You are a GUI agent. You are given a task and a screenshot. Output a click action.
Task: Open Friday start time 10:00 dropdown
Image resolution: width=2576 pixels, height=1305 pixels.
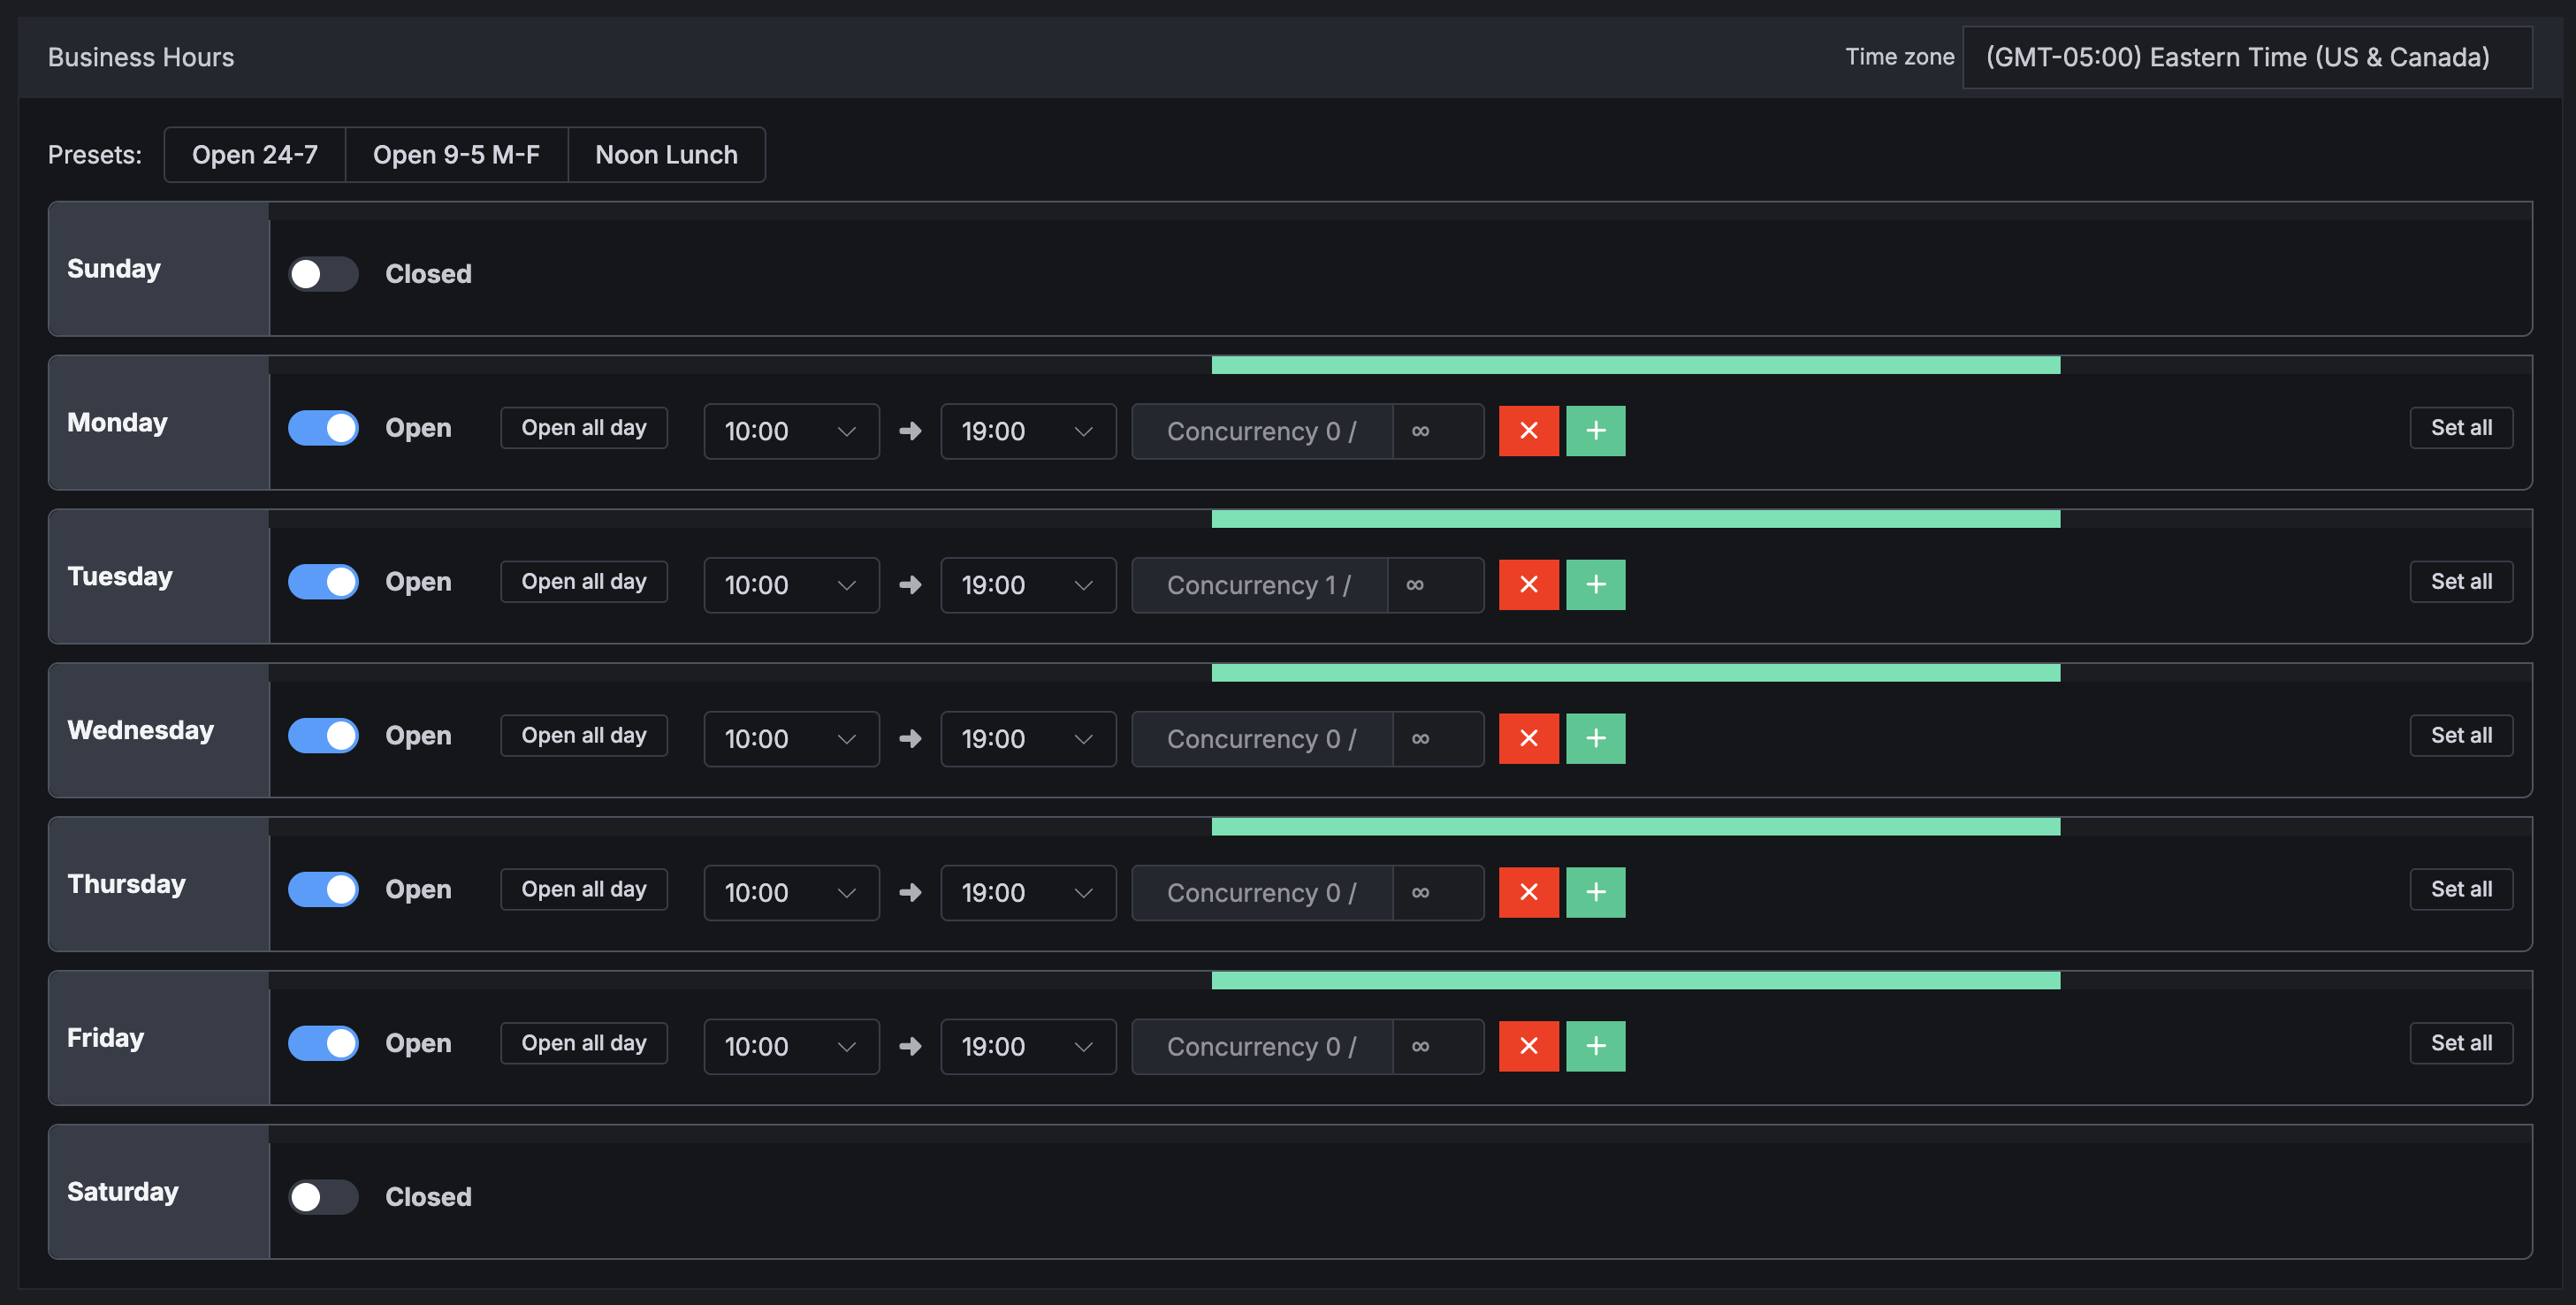[791, 1047]
